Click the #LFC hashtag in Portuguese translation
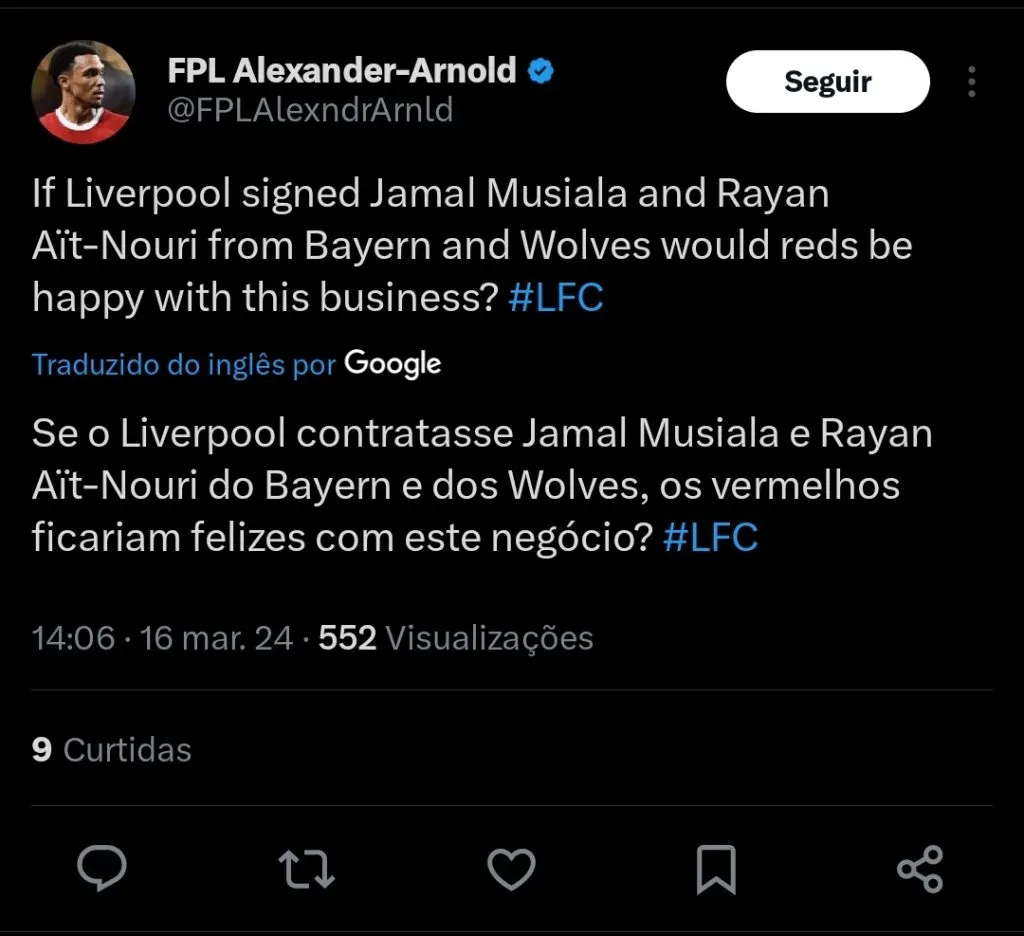 [710, 538]
